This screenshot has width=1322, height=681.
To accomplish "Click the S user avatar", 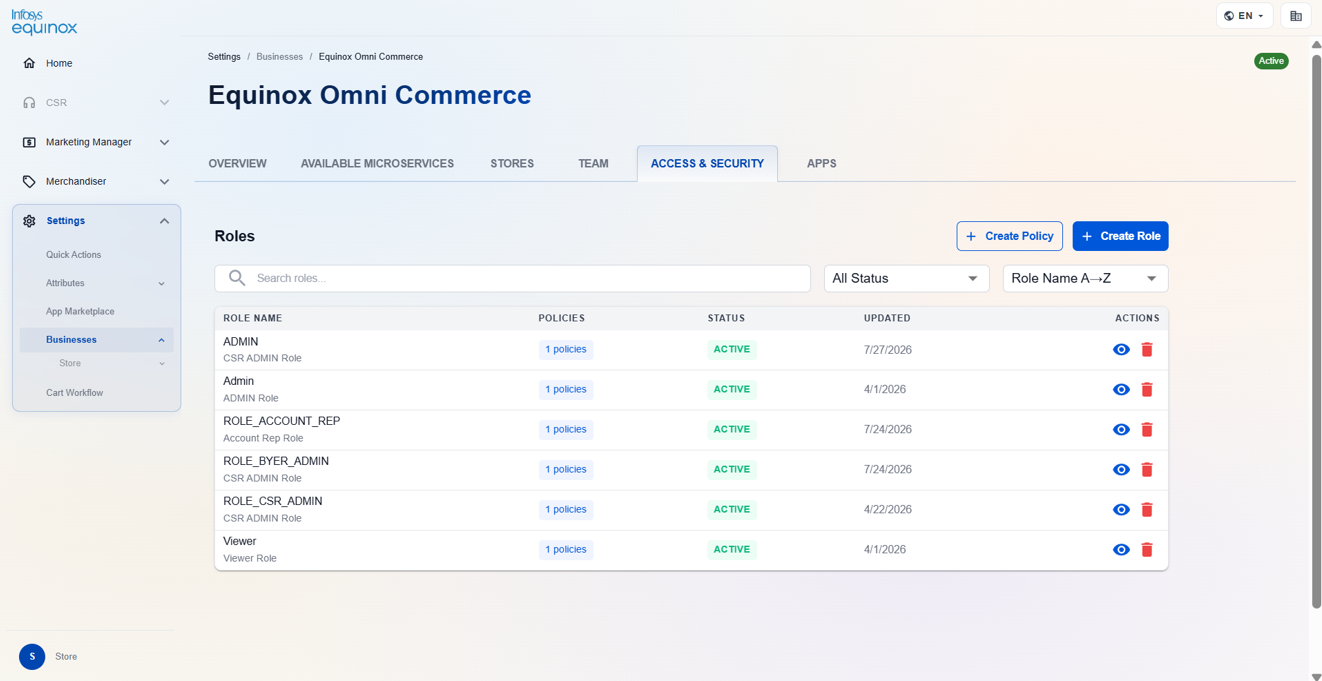I will pyautogui.click(x=32, y=657).
